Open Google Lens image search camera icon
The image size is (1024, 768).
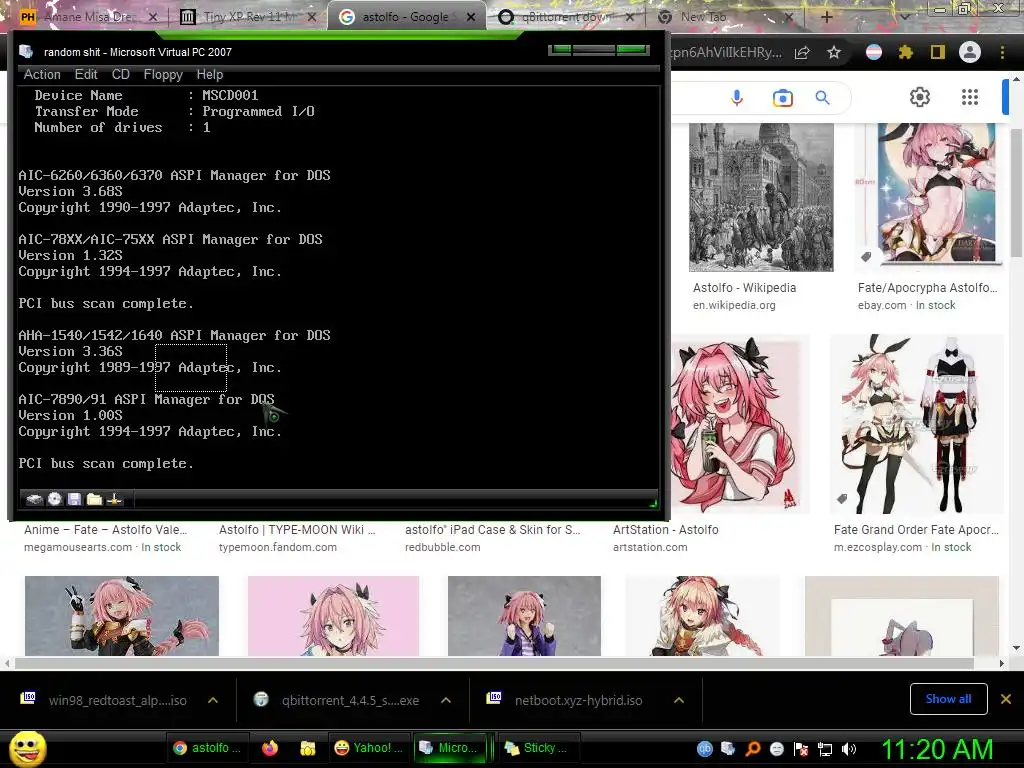coord(782,98)
